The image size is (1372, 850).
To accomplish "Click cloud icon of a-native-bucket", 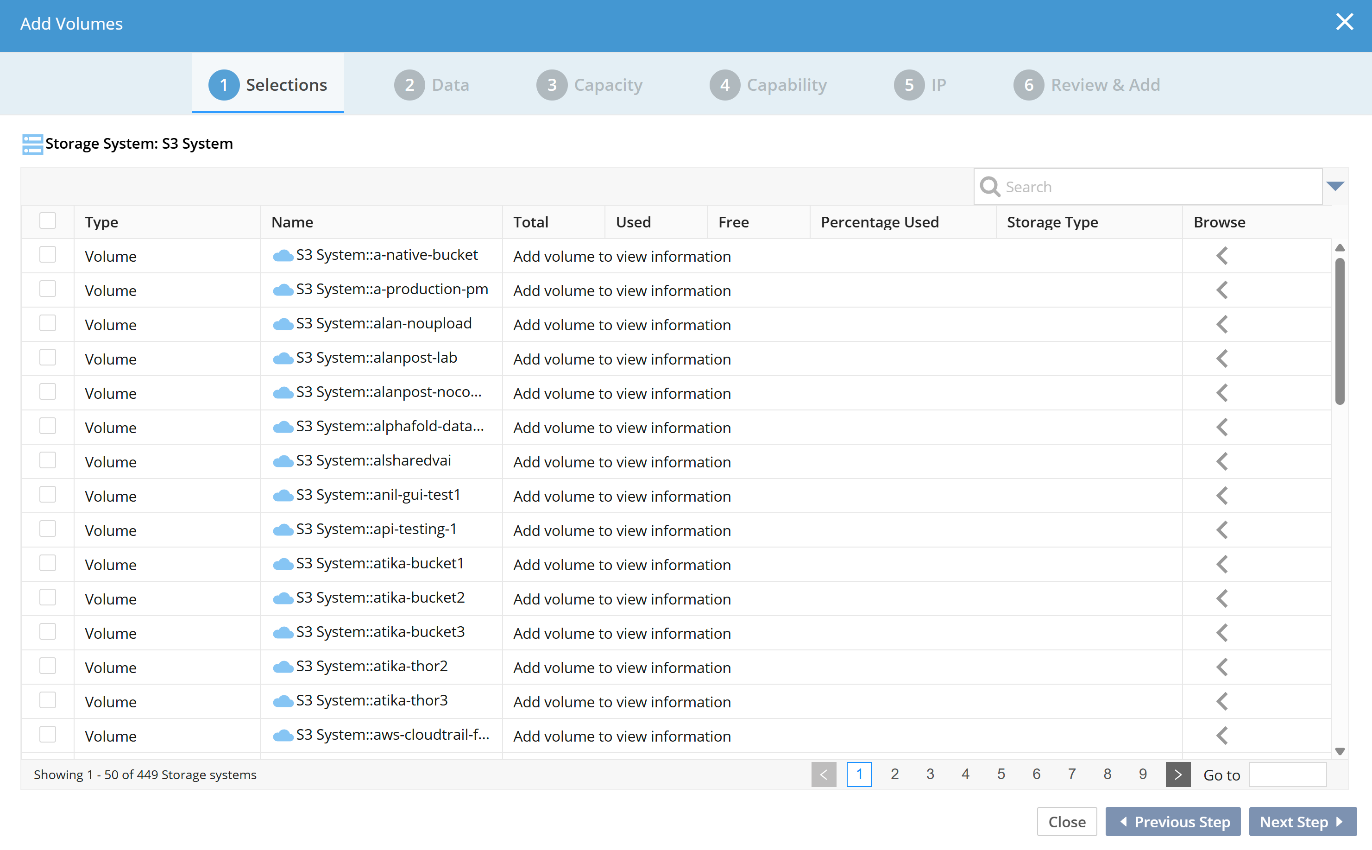I will coord(283,256).
